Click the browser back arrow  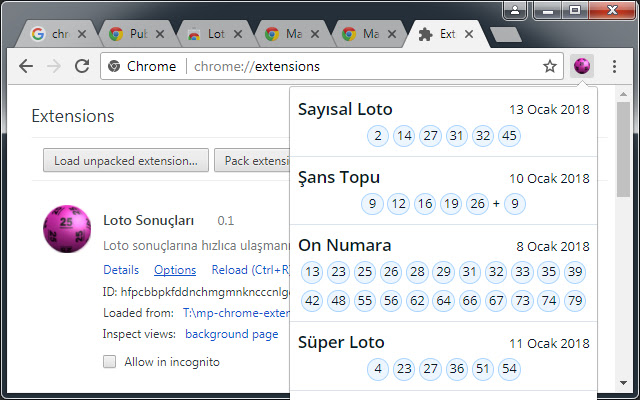point(26,66)
